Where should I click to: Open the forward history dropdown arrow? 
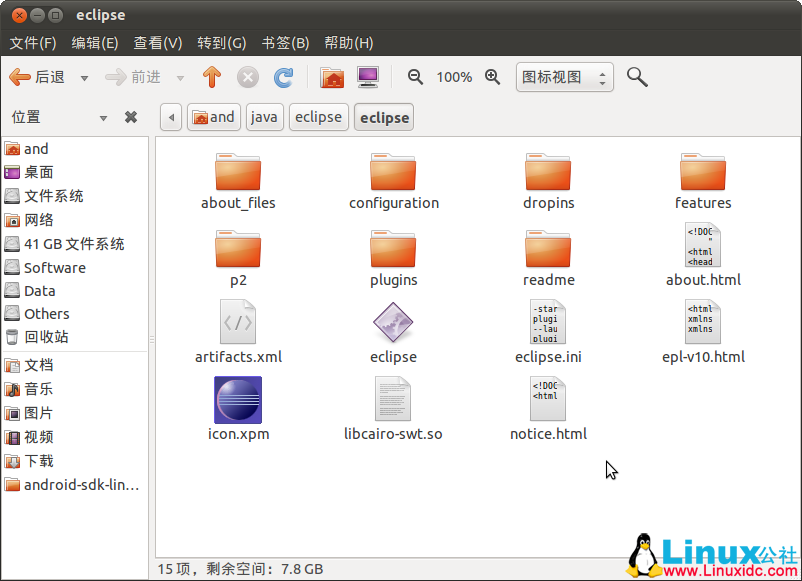coord(180,78)
